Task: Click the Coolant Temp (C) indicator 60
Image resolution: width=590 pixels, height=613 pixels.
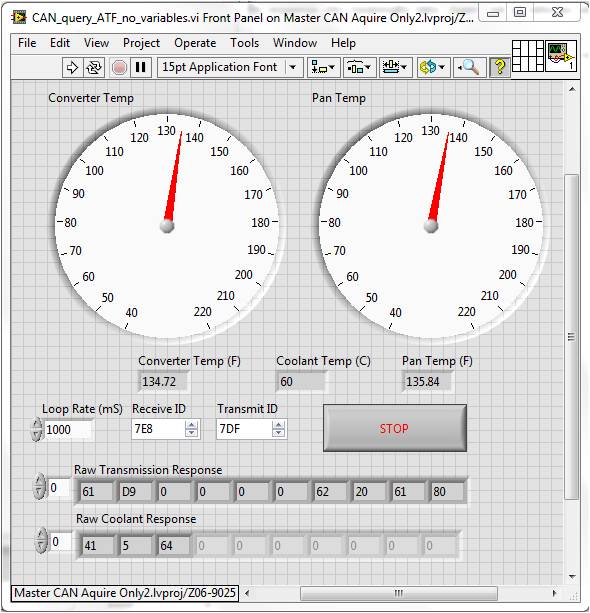Action: tap(301, 381)
